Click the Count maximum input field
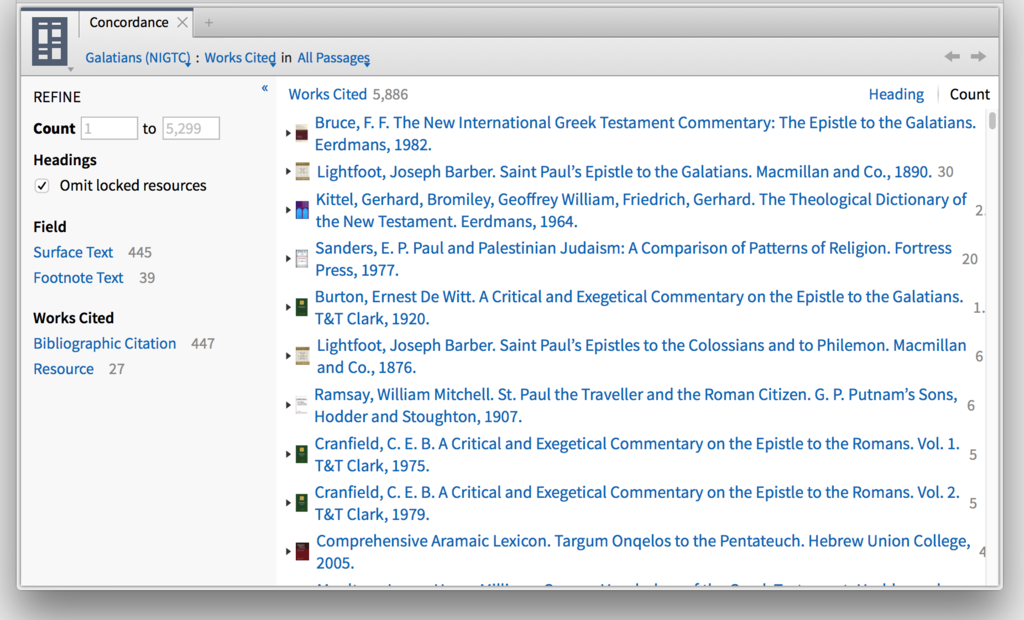This screenshot has width=1024, height=620. coord(191,128)
